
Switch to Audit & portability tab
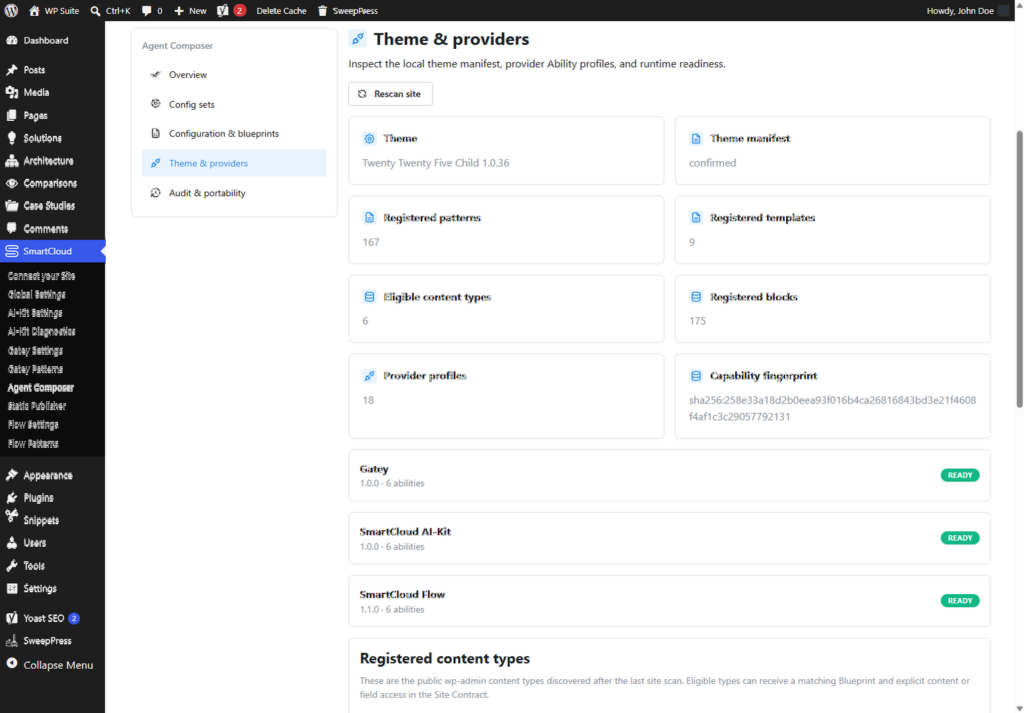coord(234,193)
